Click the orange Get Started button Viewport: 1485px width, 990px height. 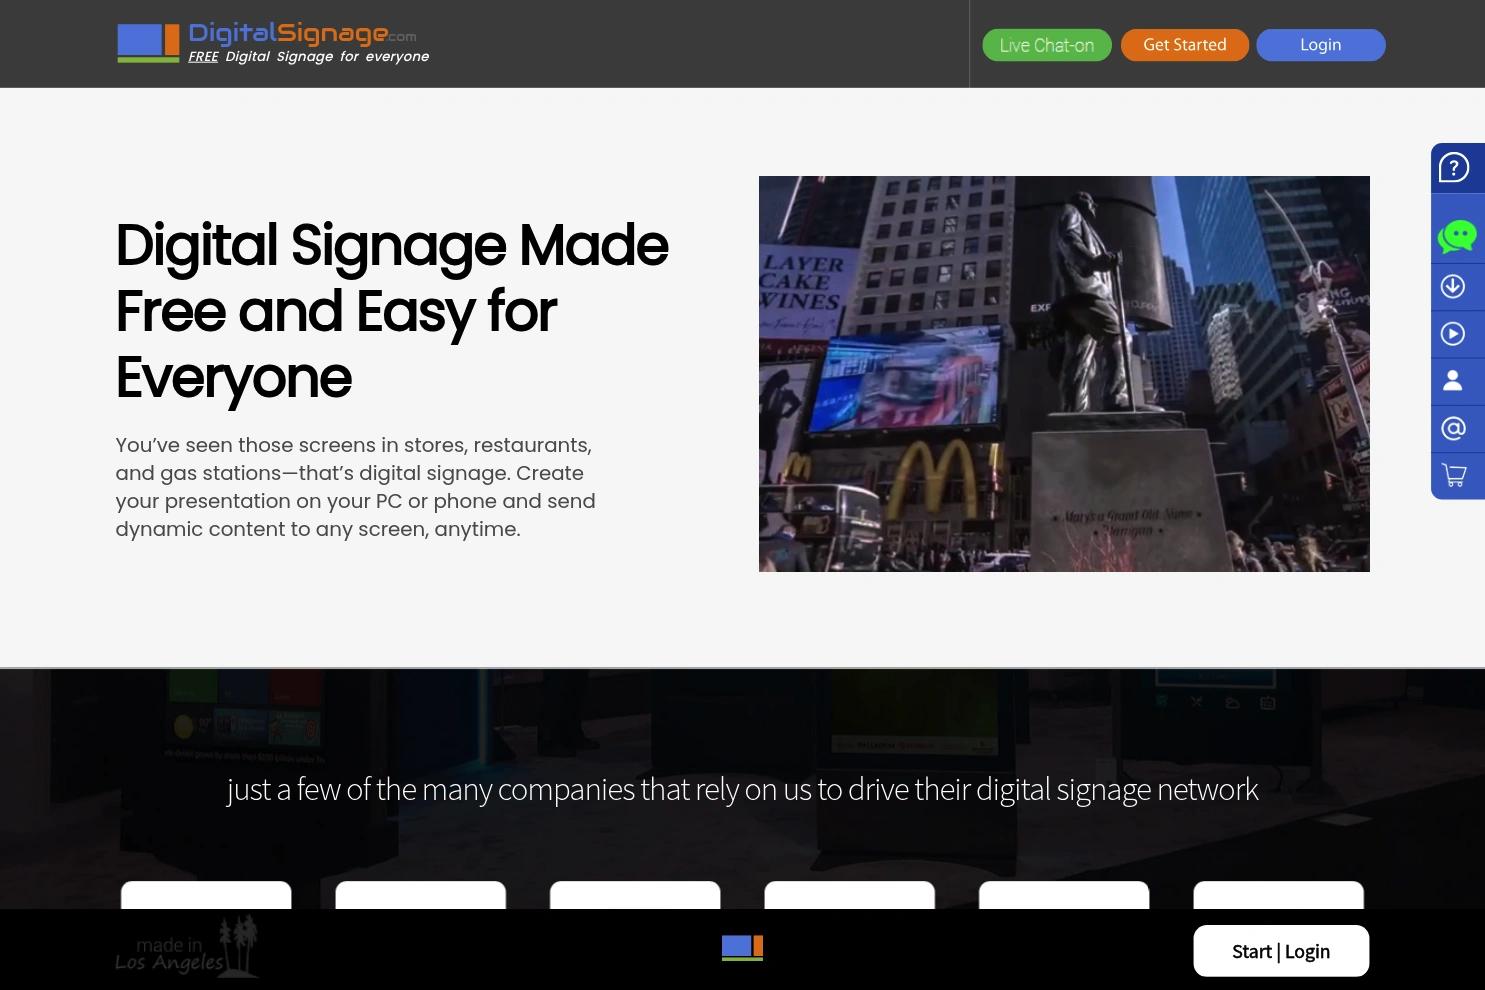pyautogui.click(x=1184, y=45)
